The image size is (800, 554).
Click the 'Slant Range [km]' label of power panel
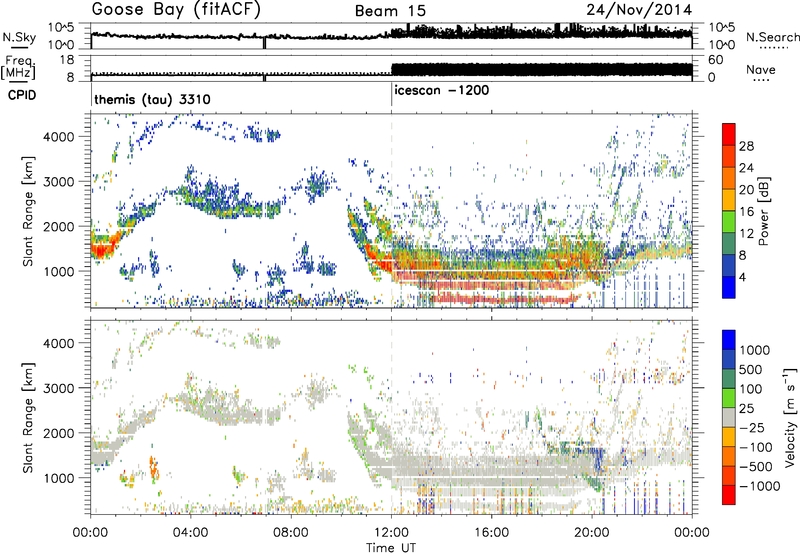[28, 211]
